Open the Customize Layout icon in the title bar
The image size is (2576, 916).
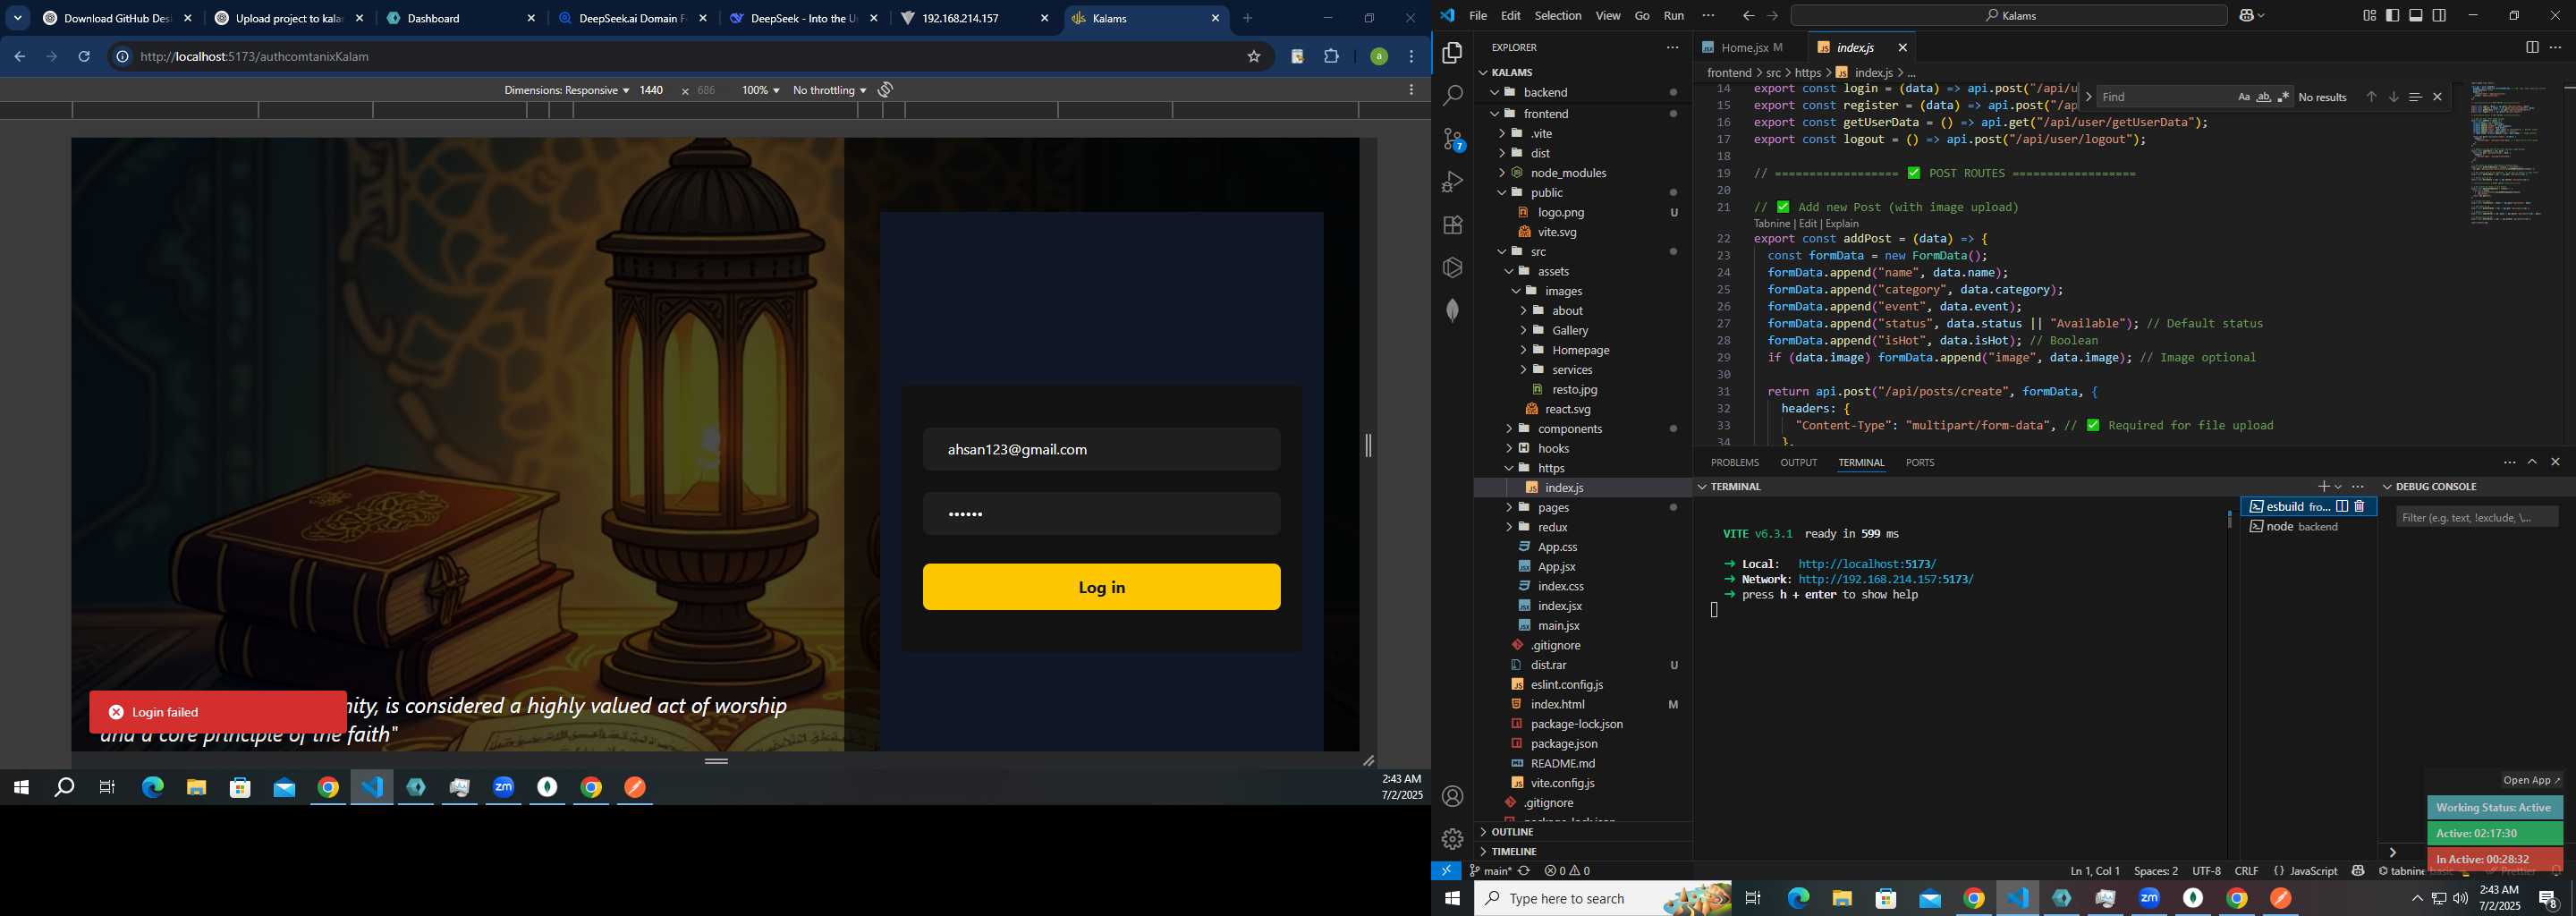click(2369, 16)
